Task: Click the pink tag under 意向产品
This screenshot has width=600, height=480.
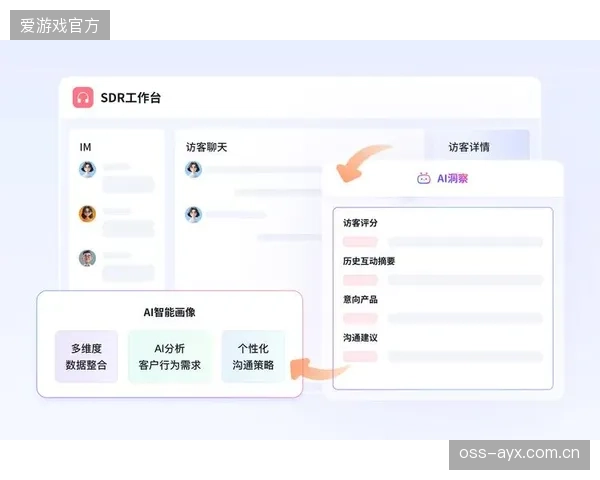Action: pyautogui.click(x=360, y=318)
